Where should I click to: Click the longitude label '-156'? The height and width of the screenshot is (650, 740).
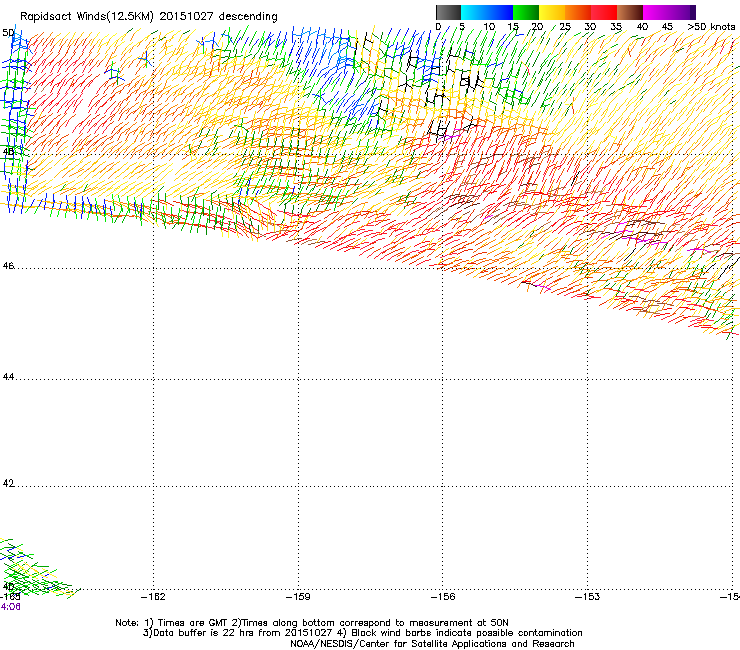point(443,597)
